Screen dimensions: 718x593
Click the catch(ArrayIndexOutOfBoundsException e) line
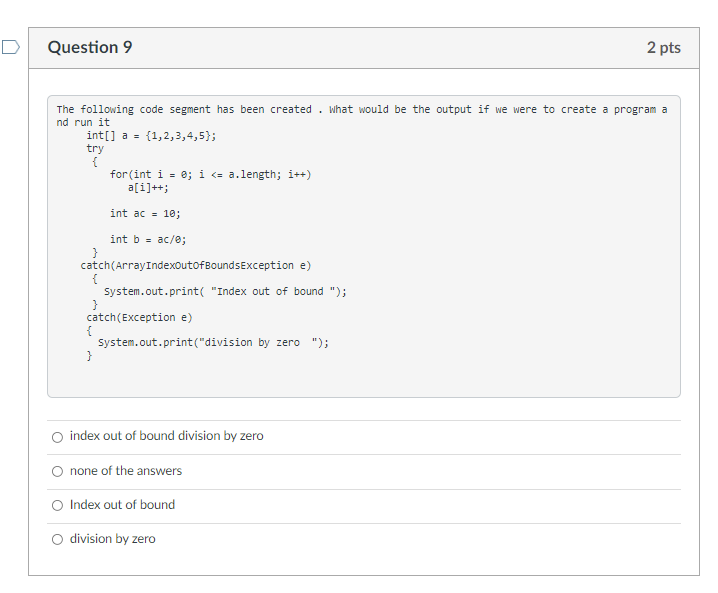pos(196,266)
